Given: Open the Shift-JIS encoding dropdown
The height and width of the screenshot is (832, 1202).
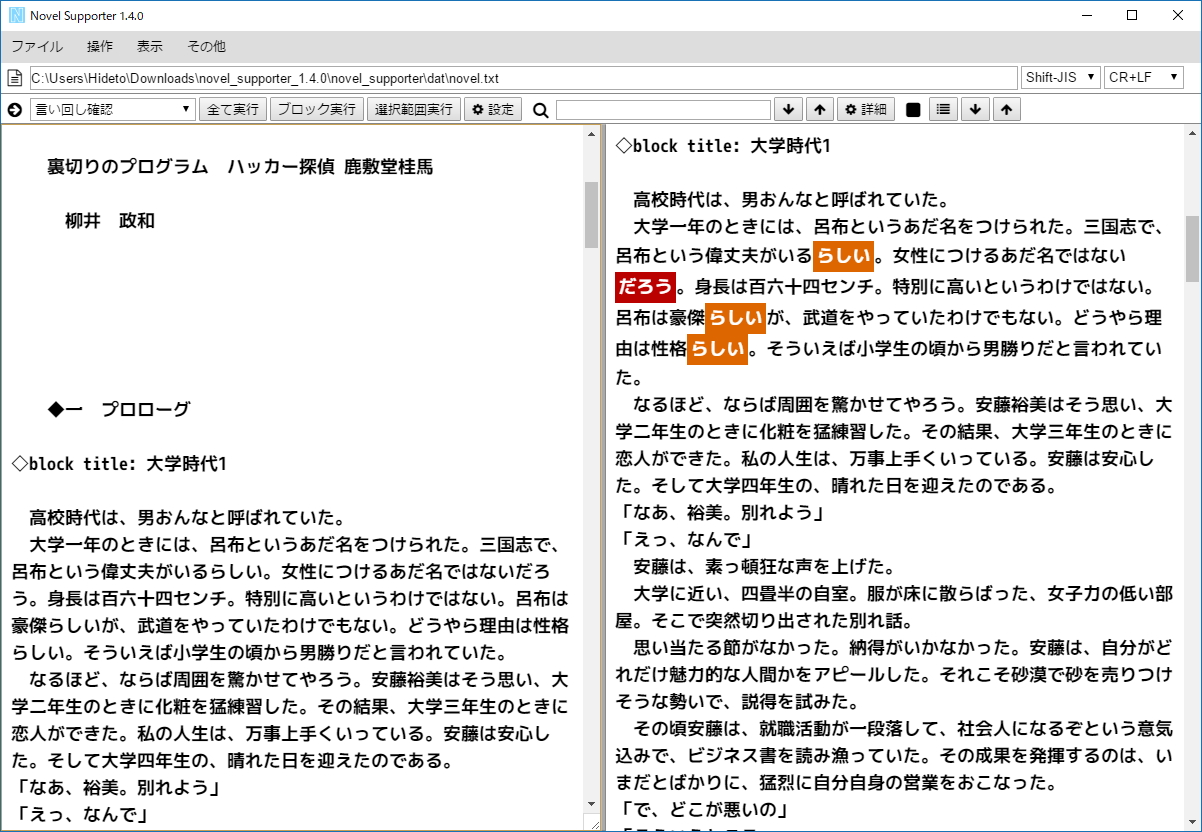Looking at the screenshot, I should pos(1059,76).
